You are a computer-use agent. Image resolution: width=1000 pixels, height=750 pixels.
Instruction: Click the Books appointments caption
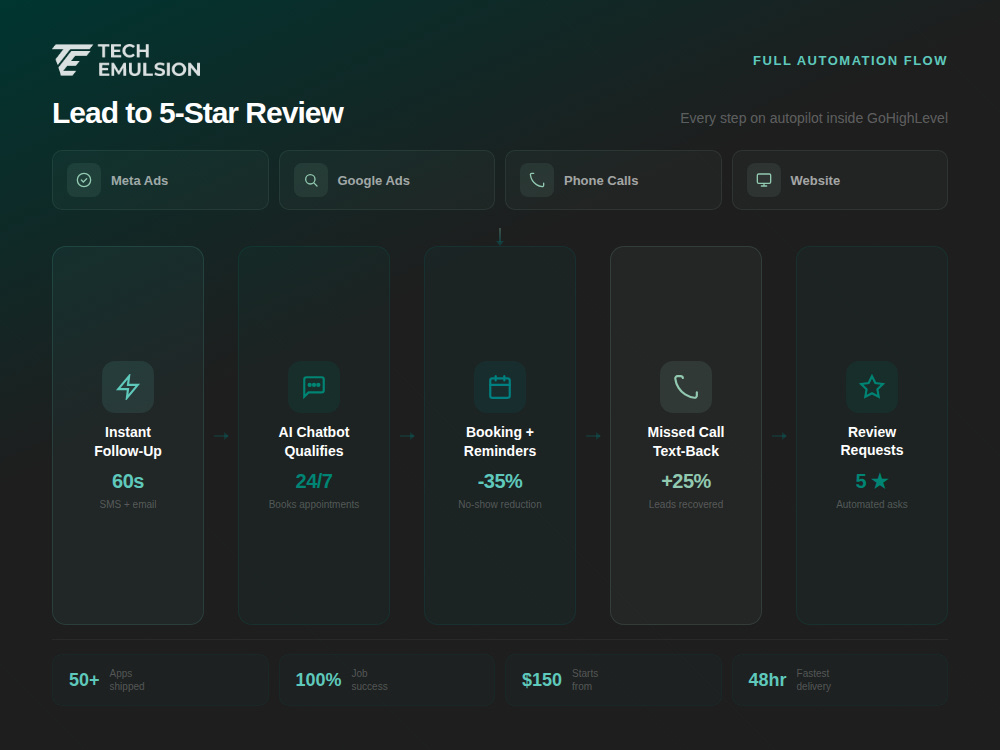coord(314,504)
